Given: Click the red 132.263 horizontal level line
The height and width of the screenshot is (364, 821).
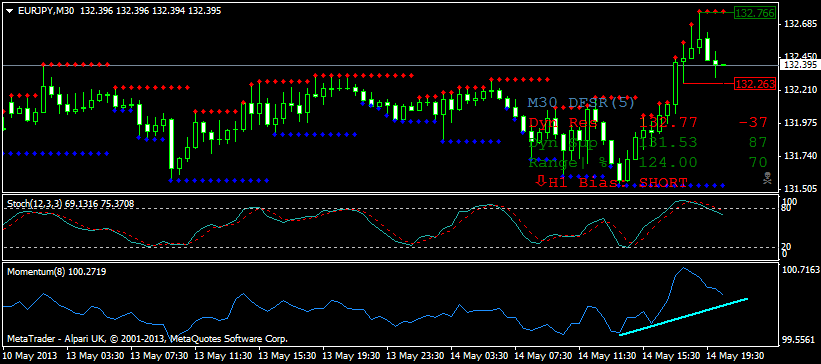Looking at the screenshot, I should (x=708, y=83).
